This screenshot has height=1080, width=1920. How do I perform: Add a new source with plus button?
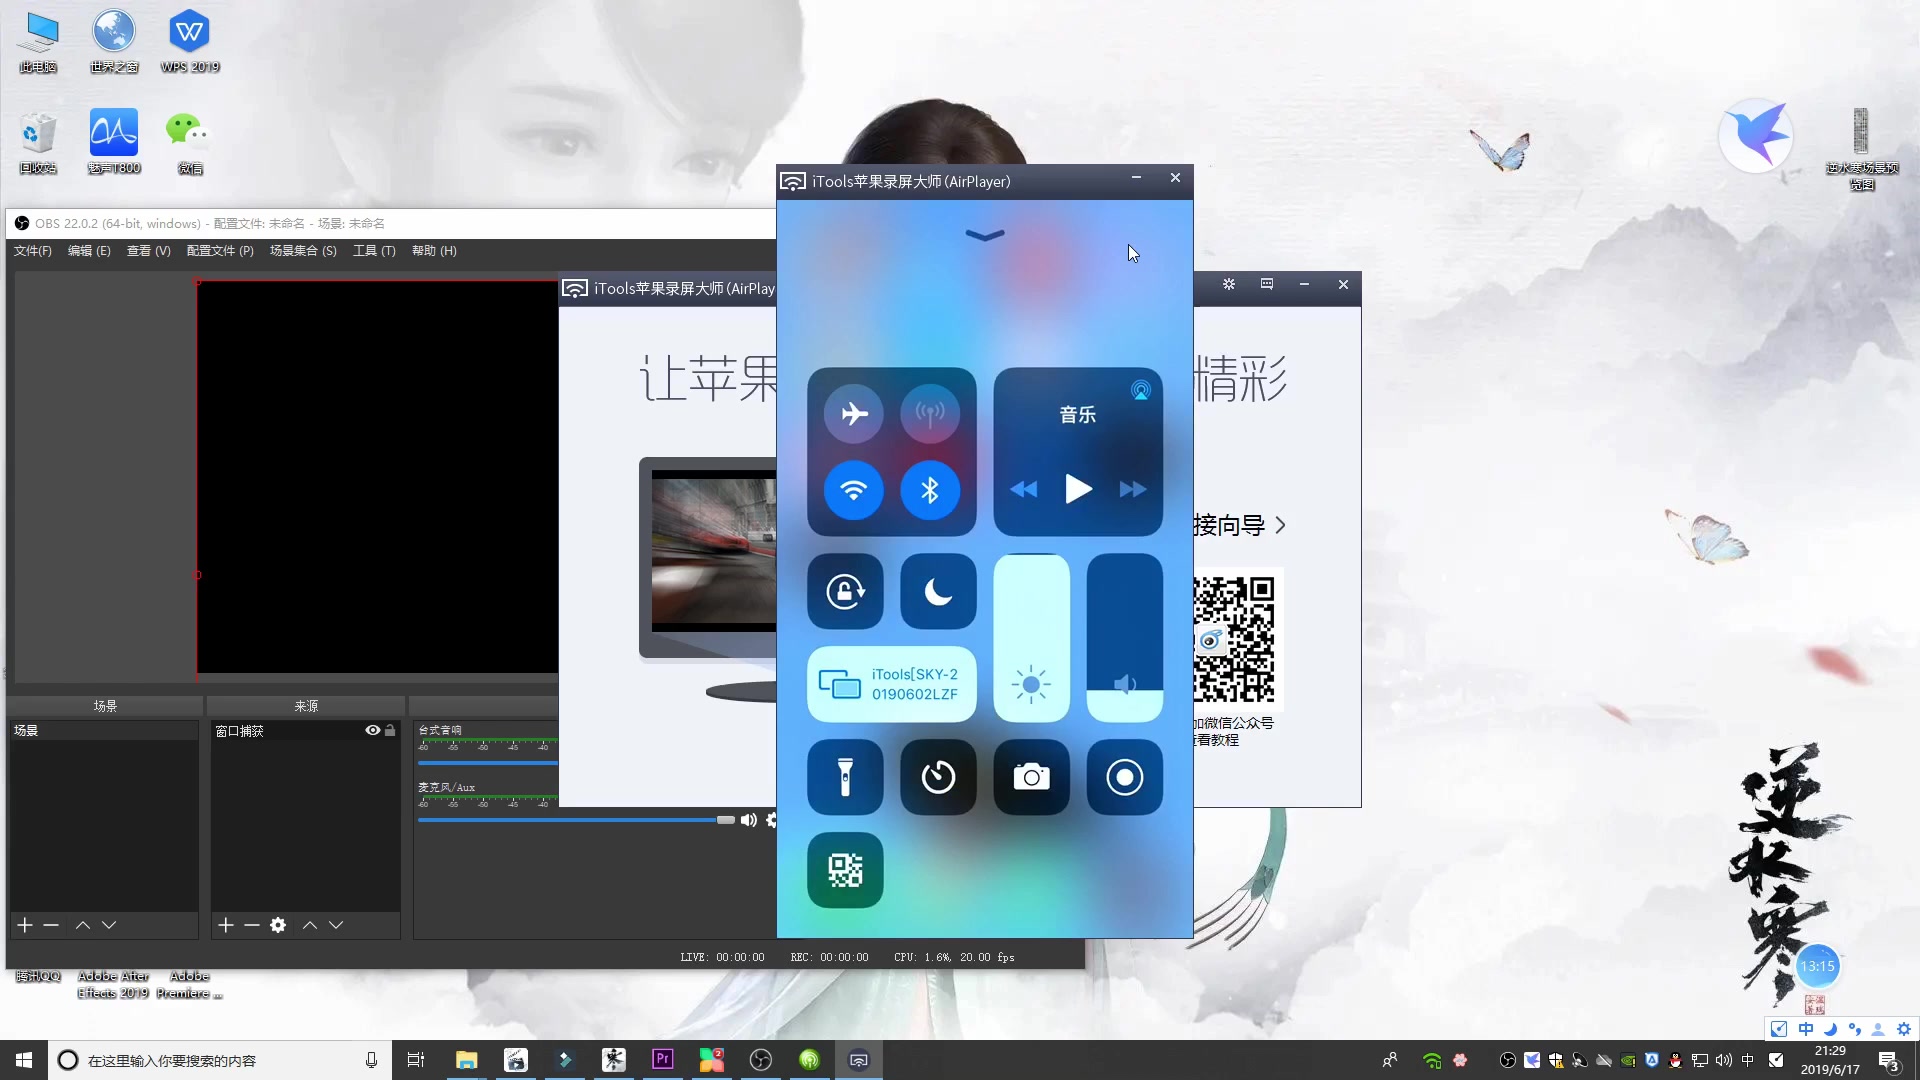point(226,925)
